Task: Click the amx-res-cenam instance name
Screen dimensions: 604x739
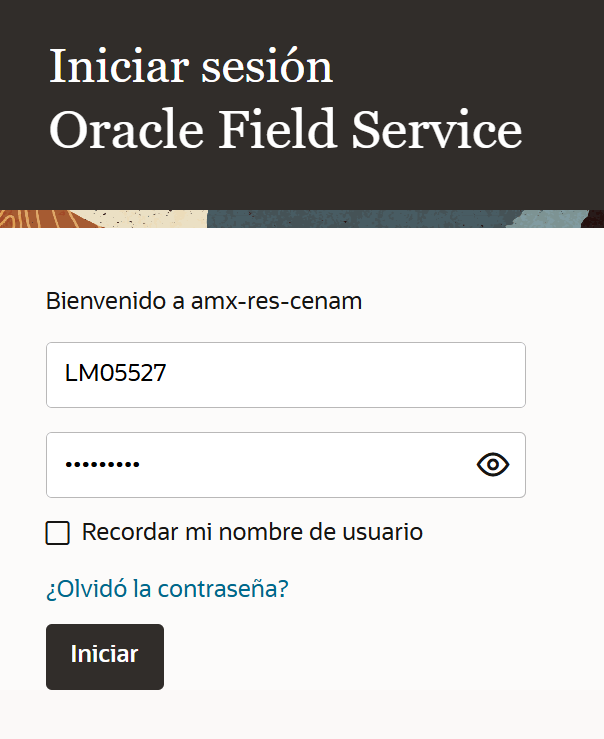Action: [x=276, y=300]
